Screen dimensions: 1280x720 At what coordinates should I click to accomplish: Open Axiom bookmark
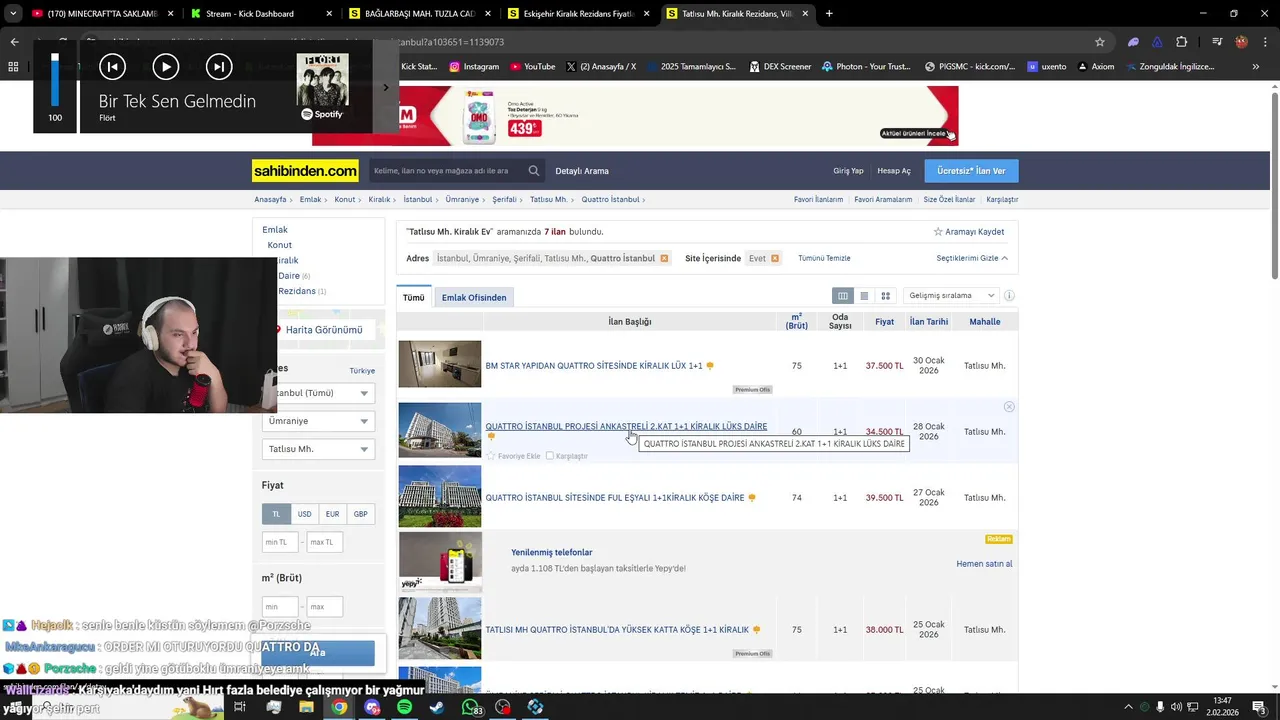pyautogui.click(x=1095, y=67)
